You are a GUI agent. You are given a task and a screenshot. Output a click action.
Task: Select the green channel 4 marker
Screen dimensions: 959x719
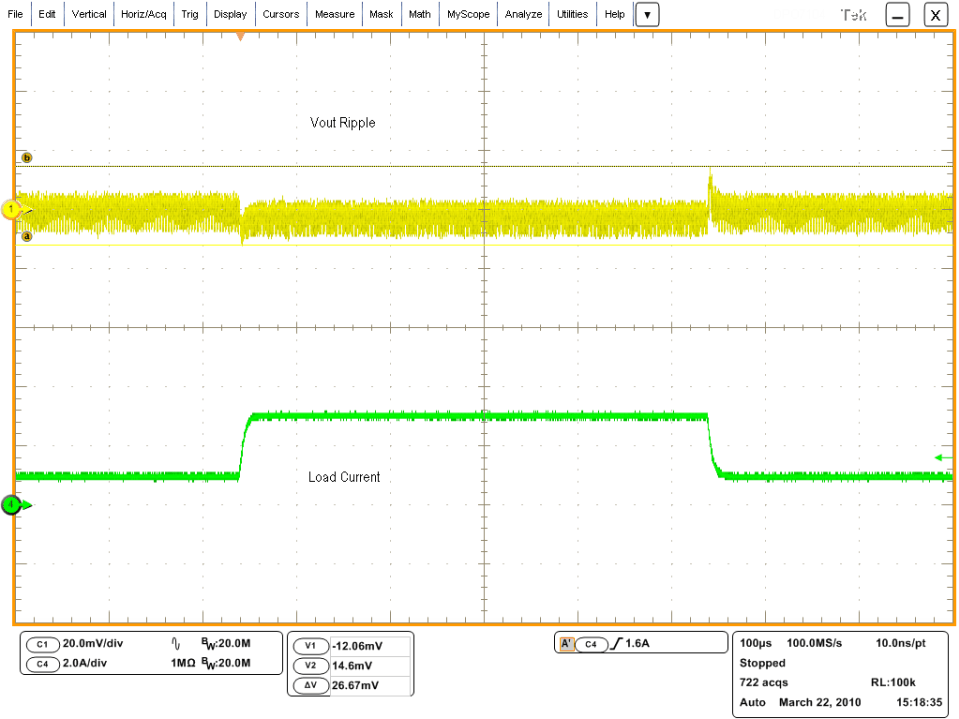pyautogui.click(x=10, y=505)
